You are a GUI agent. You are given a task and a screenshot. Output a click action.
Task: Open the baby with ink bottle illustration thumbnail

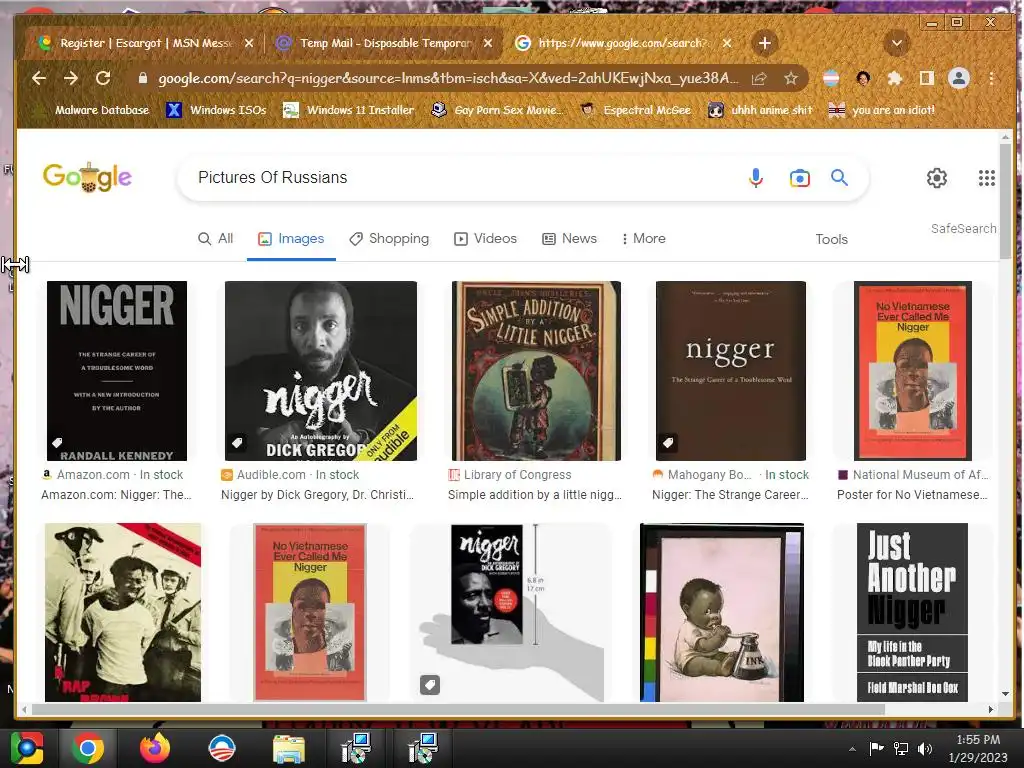[722, 613]
